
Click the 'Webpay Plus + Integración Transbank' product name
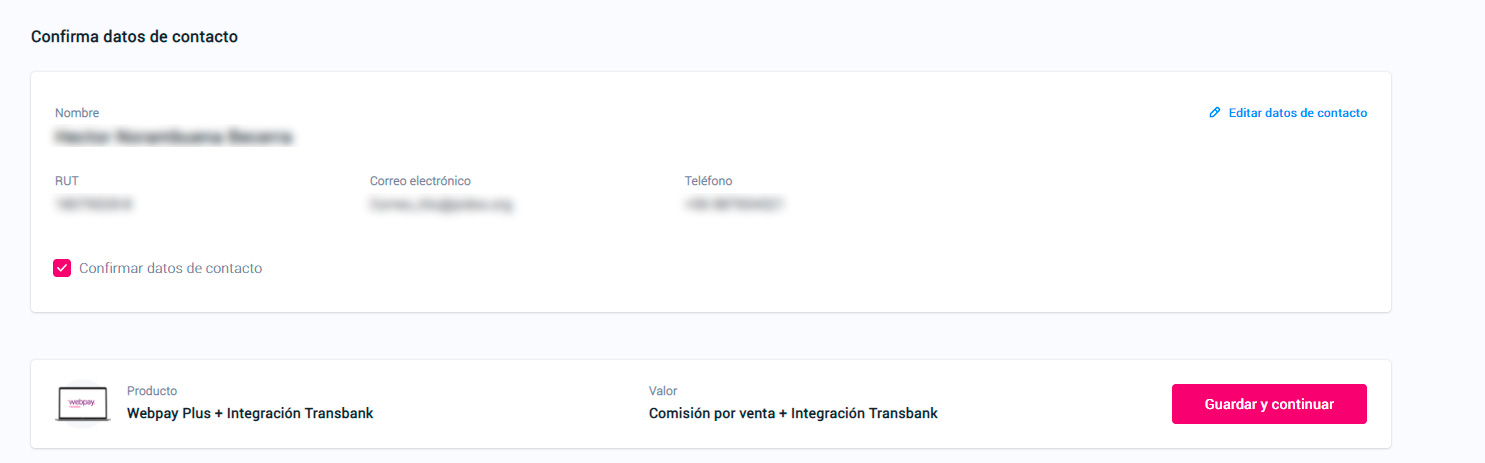point(250,413)
